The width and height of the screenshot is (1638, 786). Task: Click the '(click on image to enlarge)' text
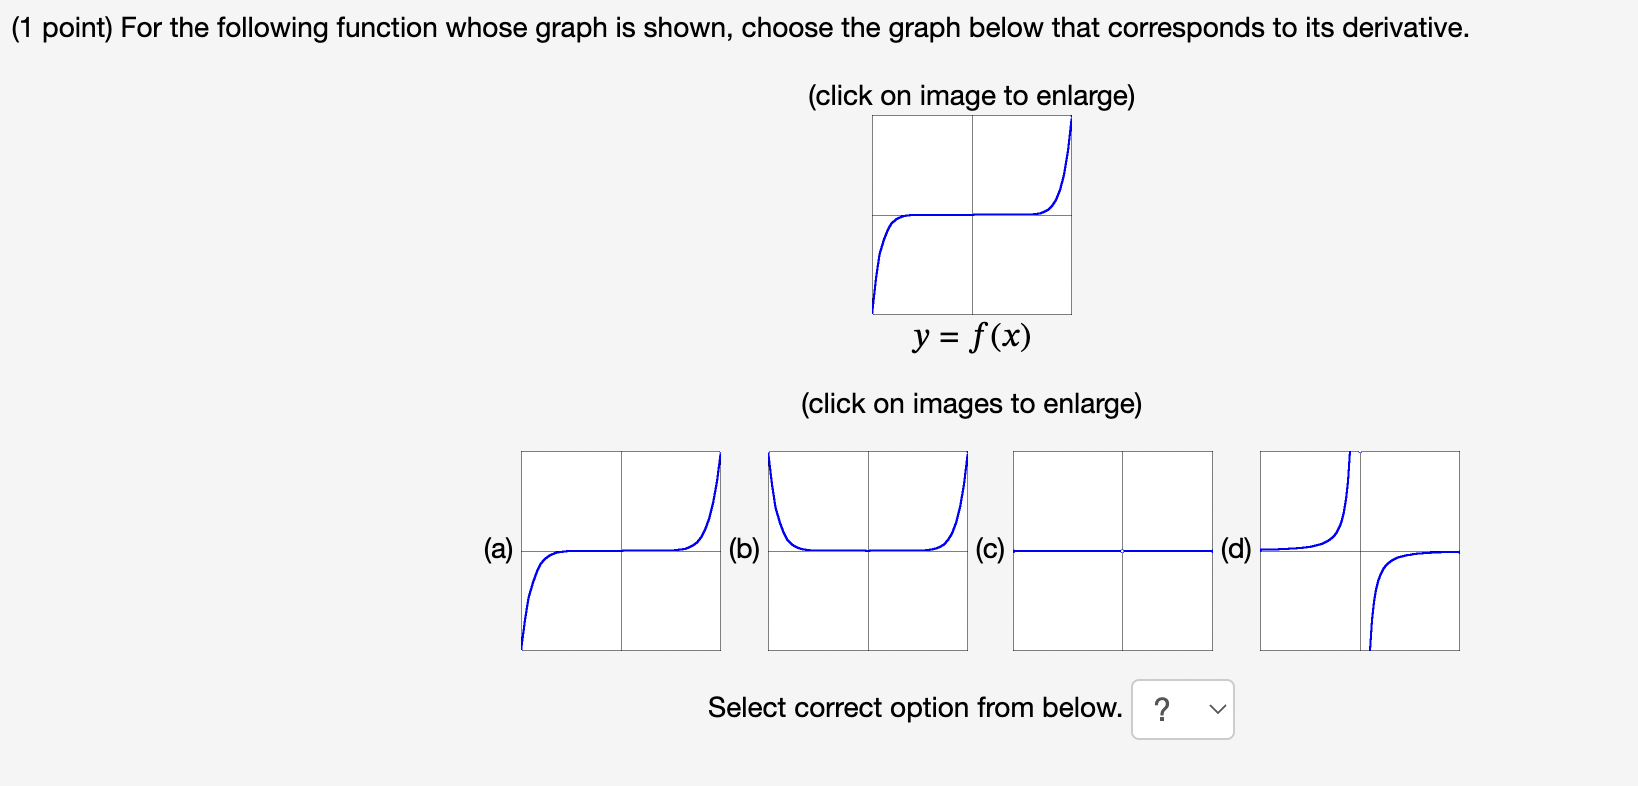[970, 96]
